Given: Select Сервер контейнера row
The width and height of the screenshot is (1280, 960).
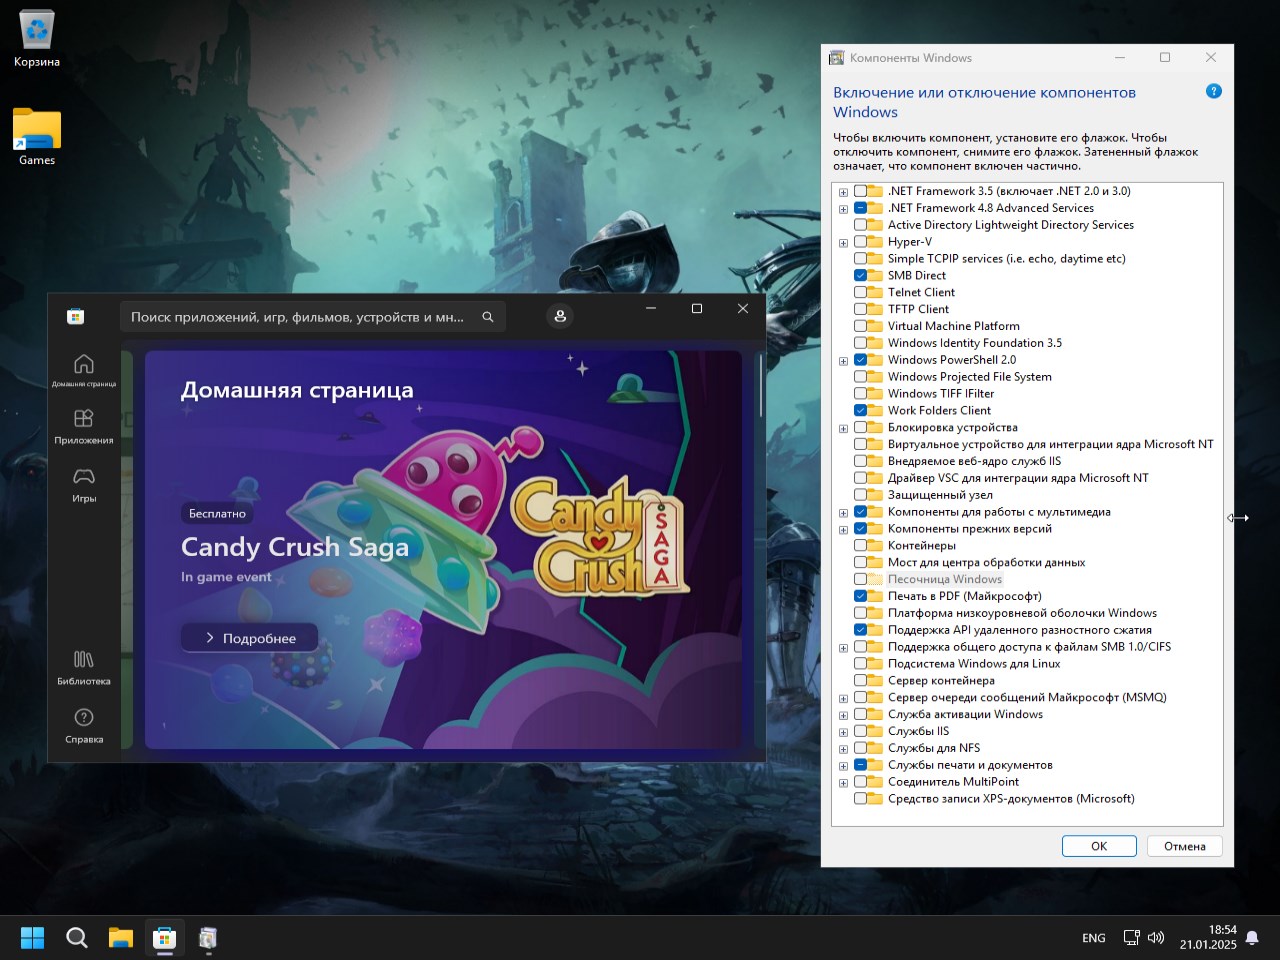Looking at the screenshot, I should pos(941,681).
